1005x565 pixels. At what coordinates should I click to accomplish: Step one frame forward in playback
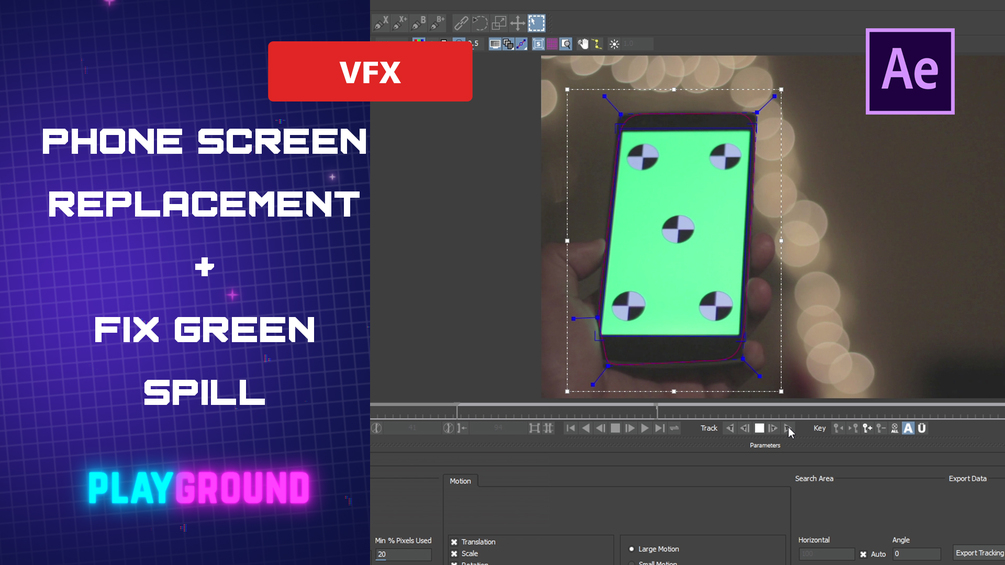coord(630,428)
